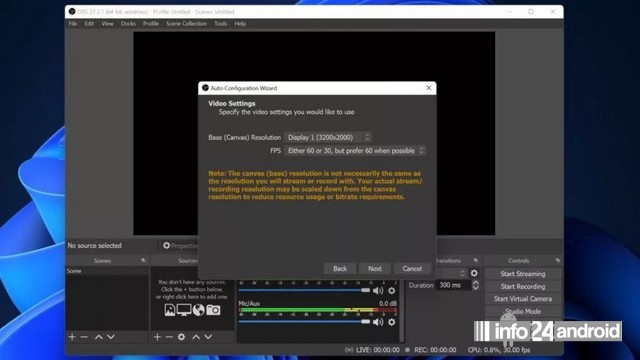The height and width of the screenshot is (360, 640).
Task: Click the Studio Mode button
Action: tap(523, 311)
